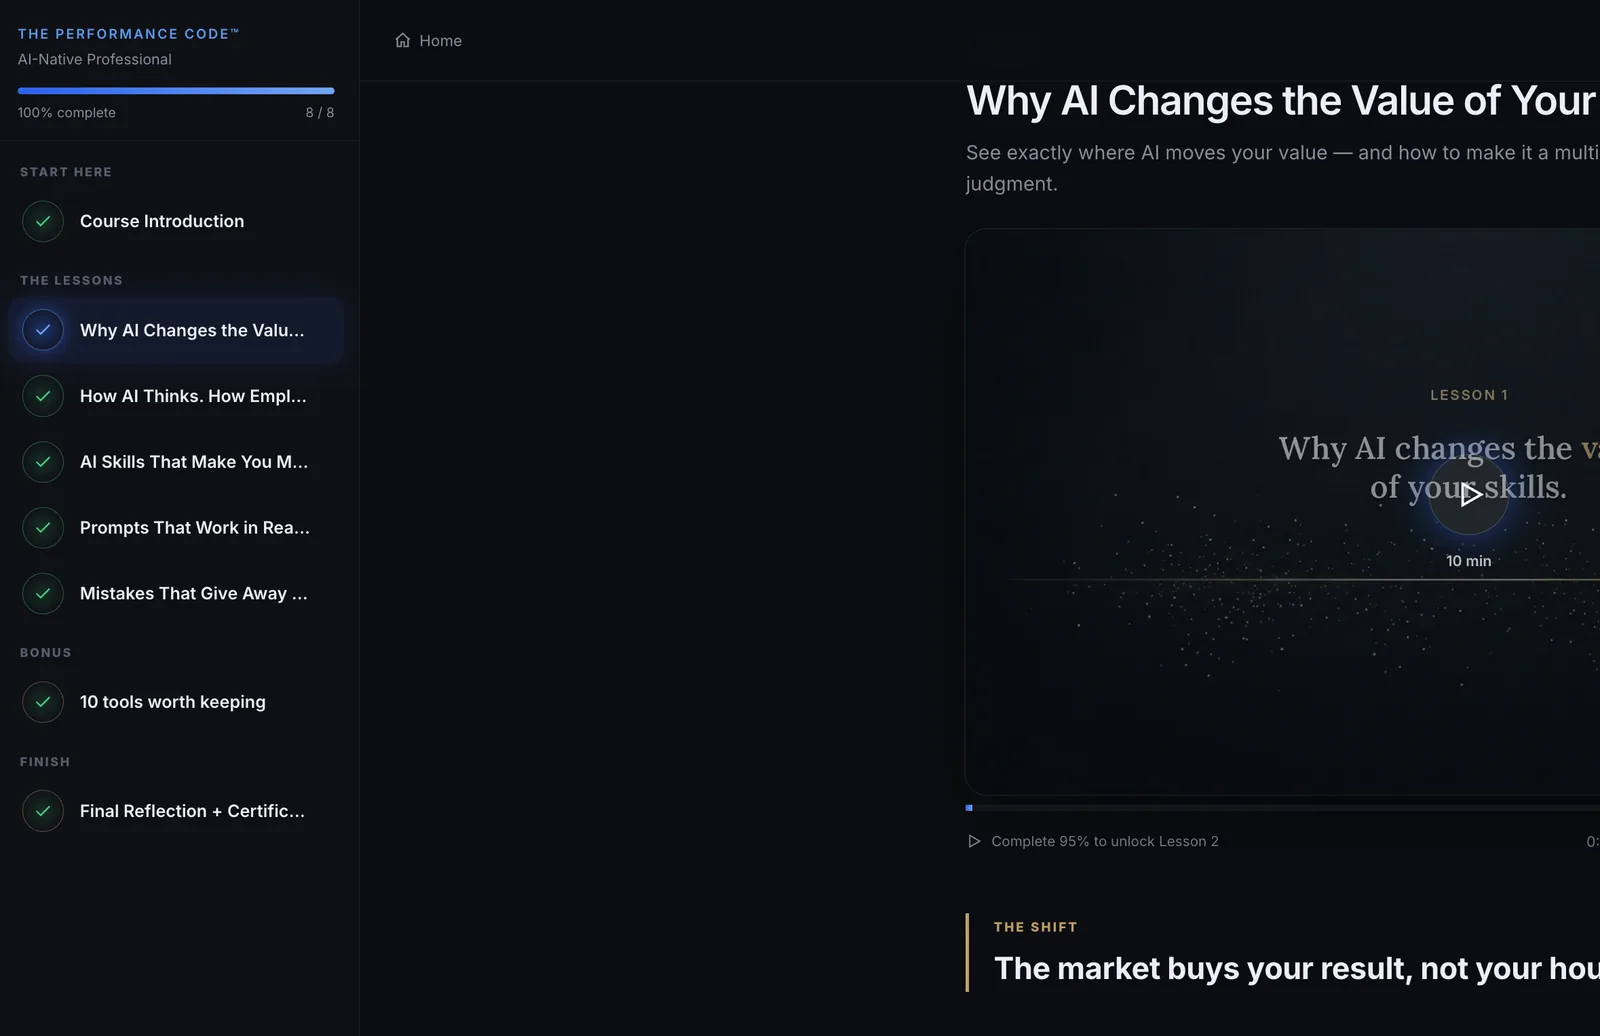Click checkmark icon of Prompts That Work lesson
Image resolution: width=1600 pixels, height=1036 pixels.
pos(43,528)
